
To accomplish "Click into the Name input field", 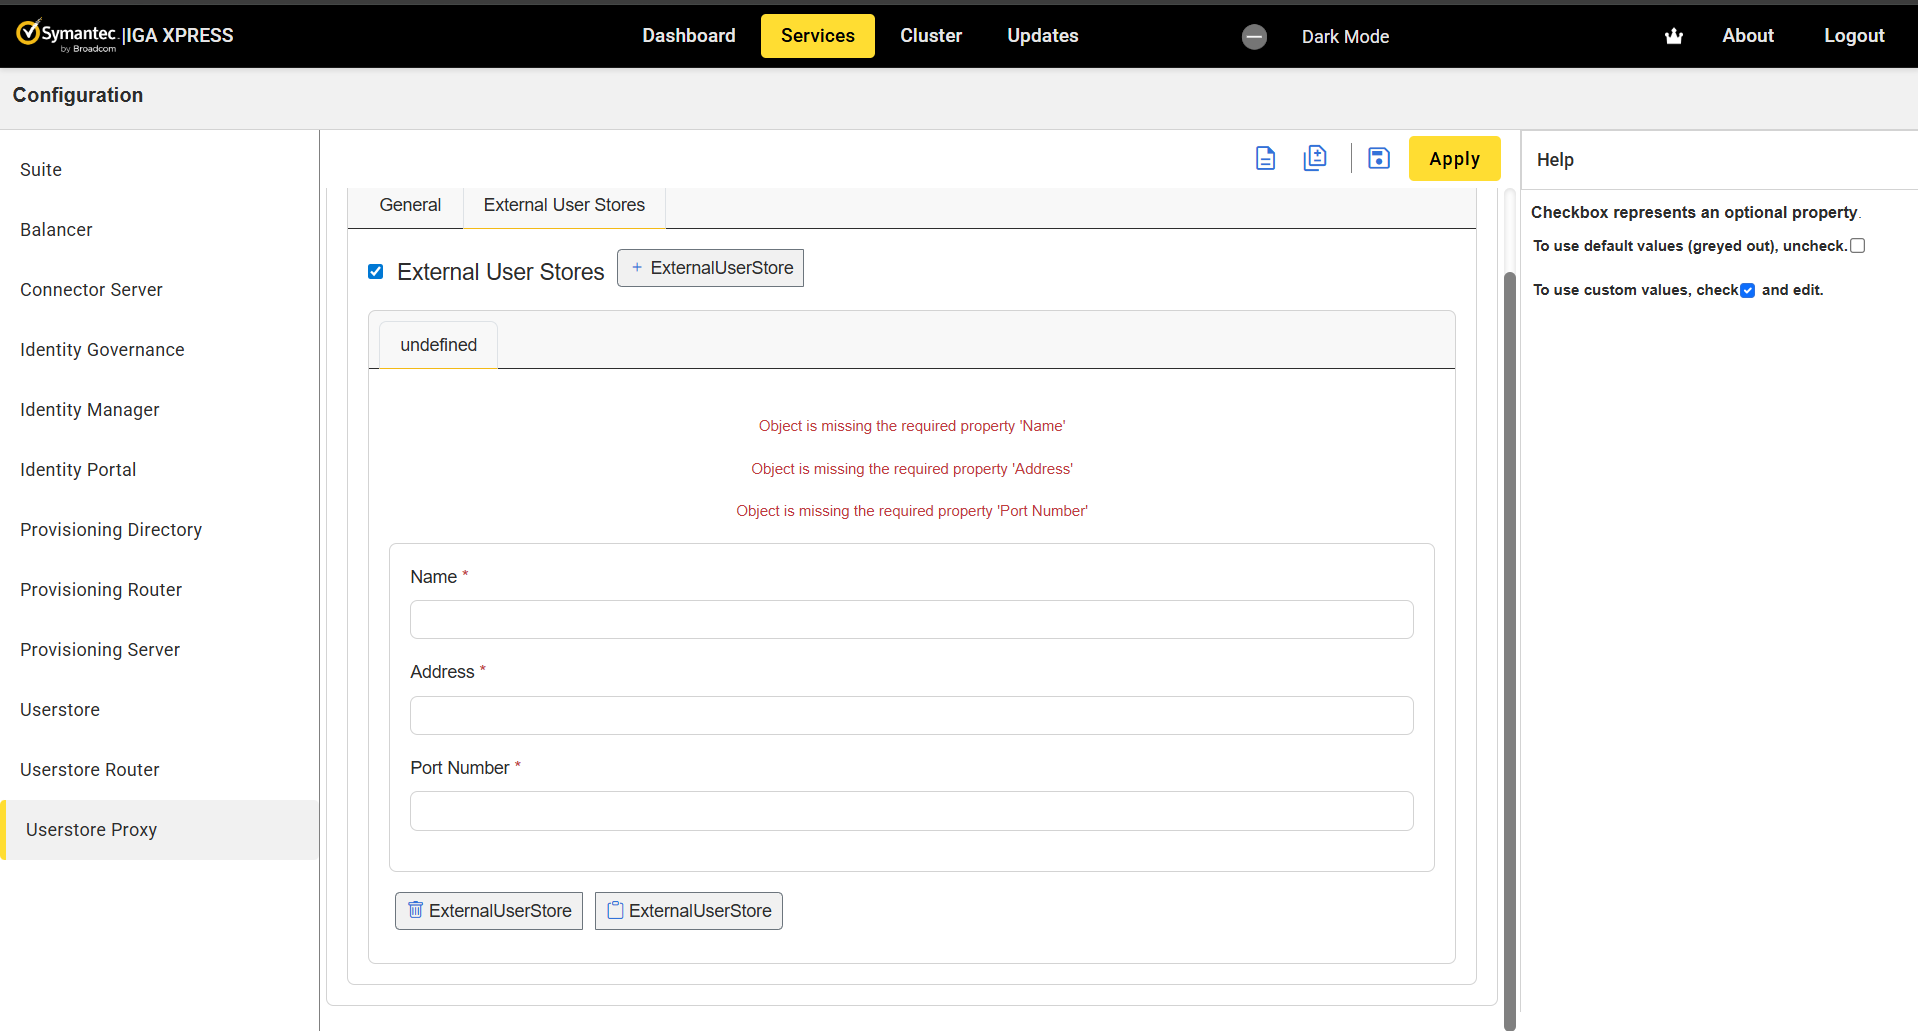I will pyautogui.click(x=911, y=620).
